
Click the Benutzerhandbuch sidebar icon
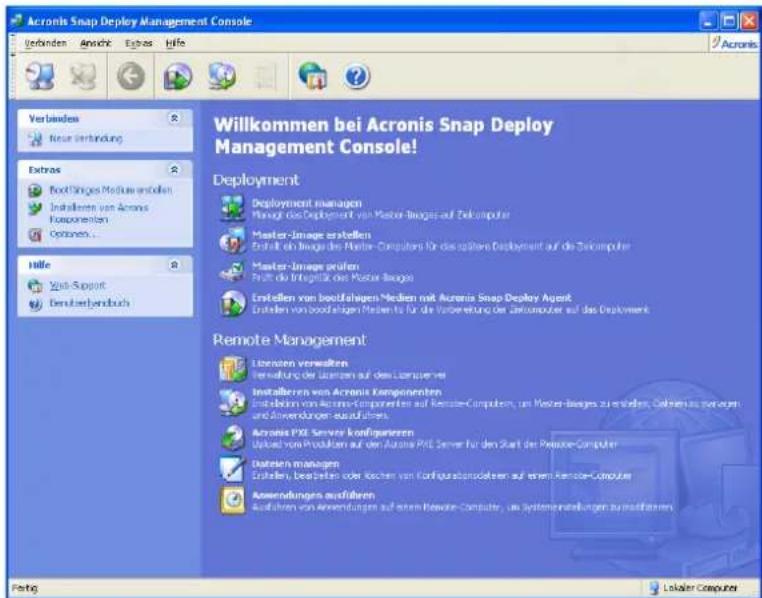tap(35, 304)
